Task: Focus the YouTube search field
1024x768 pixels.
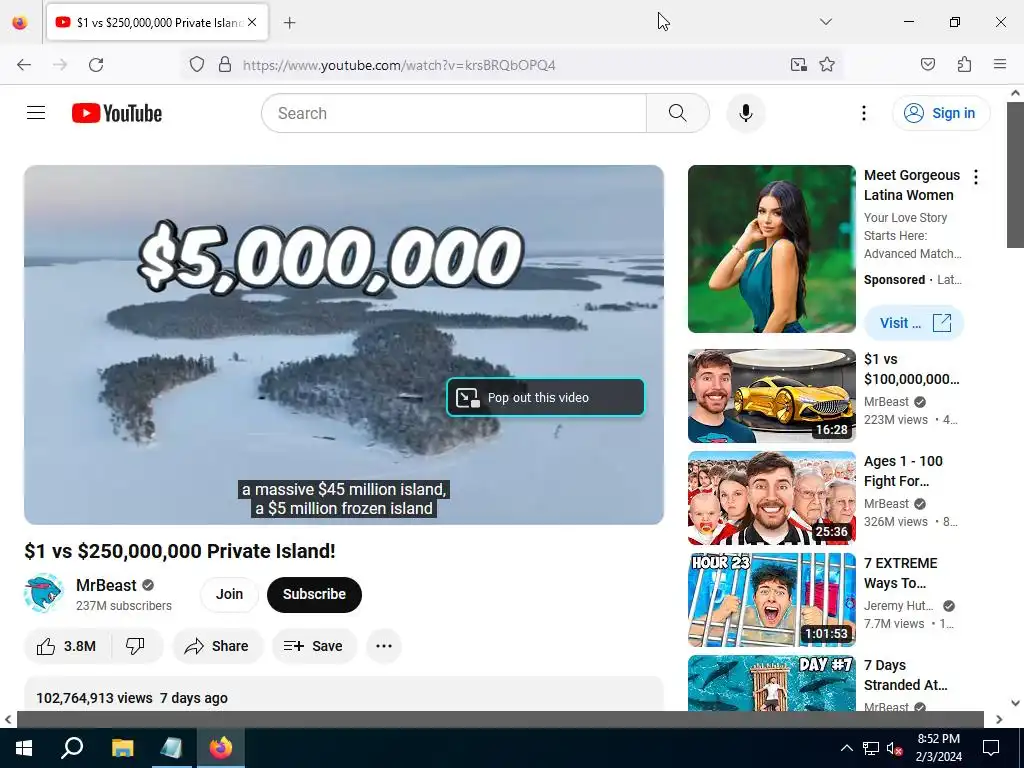Action: [x=455, y=113]
